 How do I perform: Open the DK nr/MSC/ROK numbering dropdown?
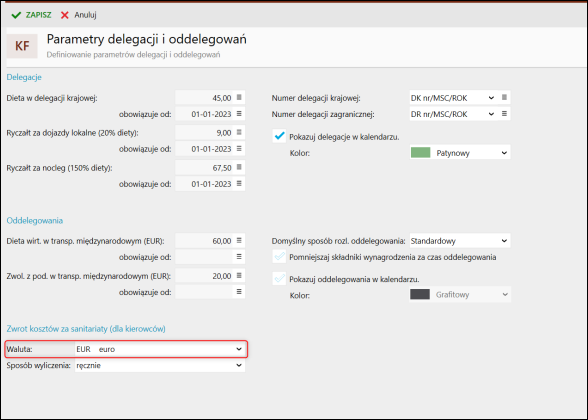(x=453, y=98)
